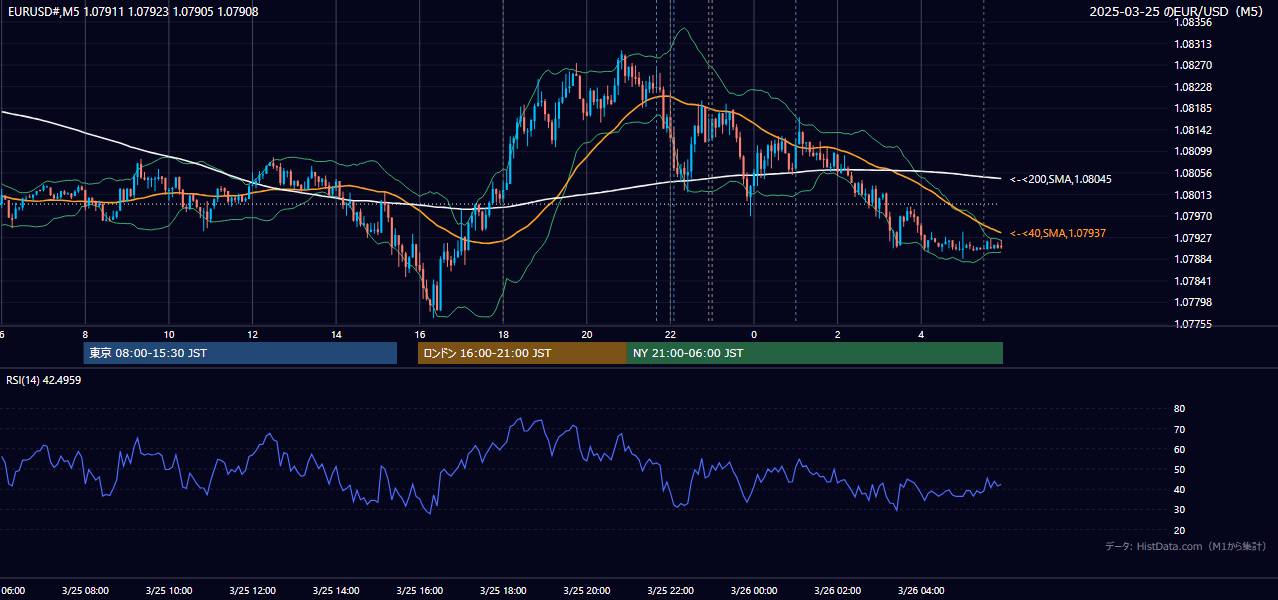Click price level 1.08099 on the price axis

pyautogui.click(x=1194, y=152)
